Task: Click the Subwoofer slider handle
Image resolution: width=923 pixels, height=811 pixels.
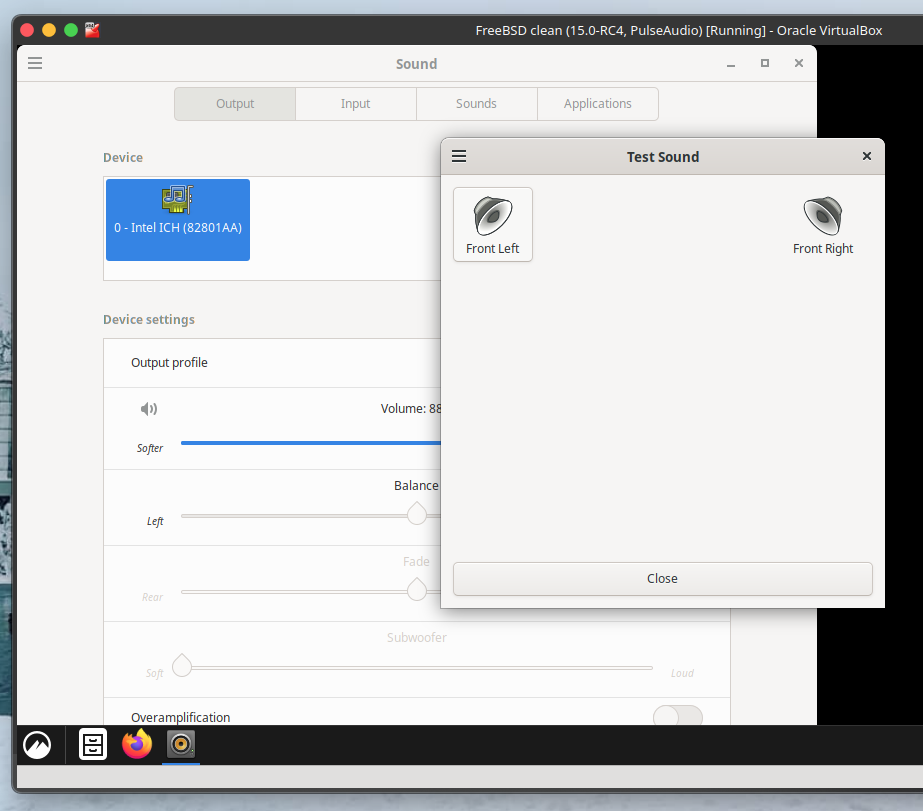Action: (182, 665)
